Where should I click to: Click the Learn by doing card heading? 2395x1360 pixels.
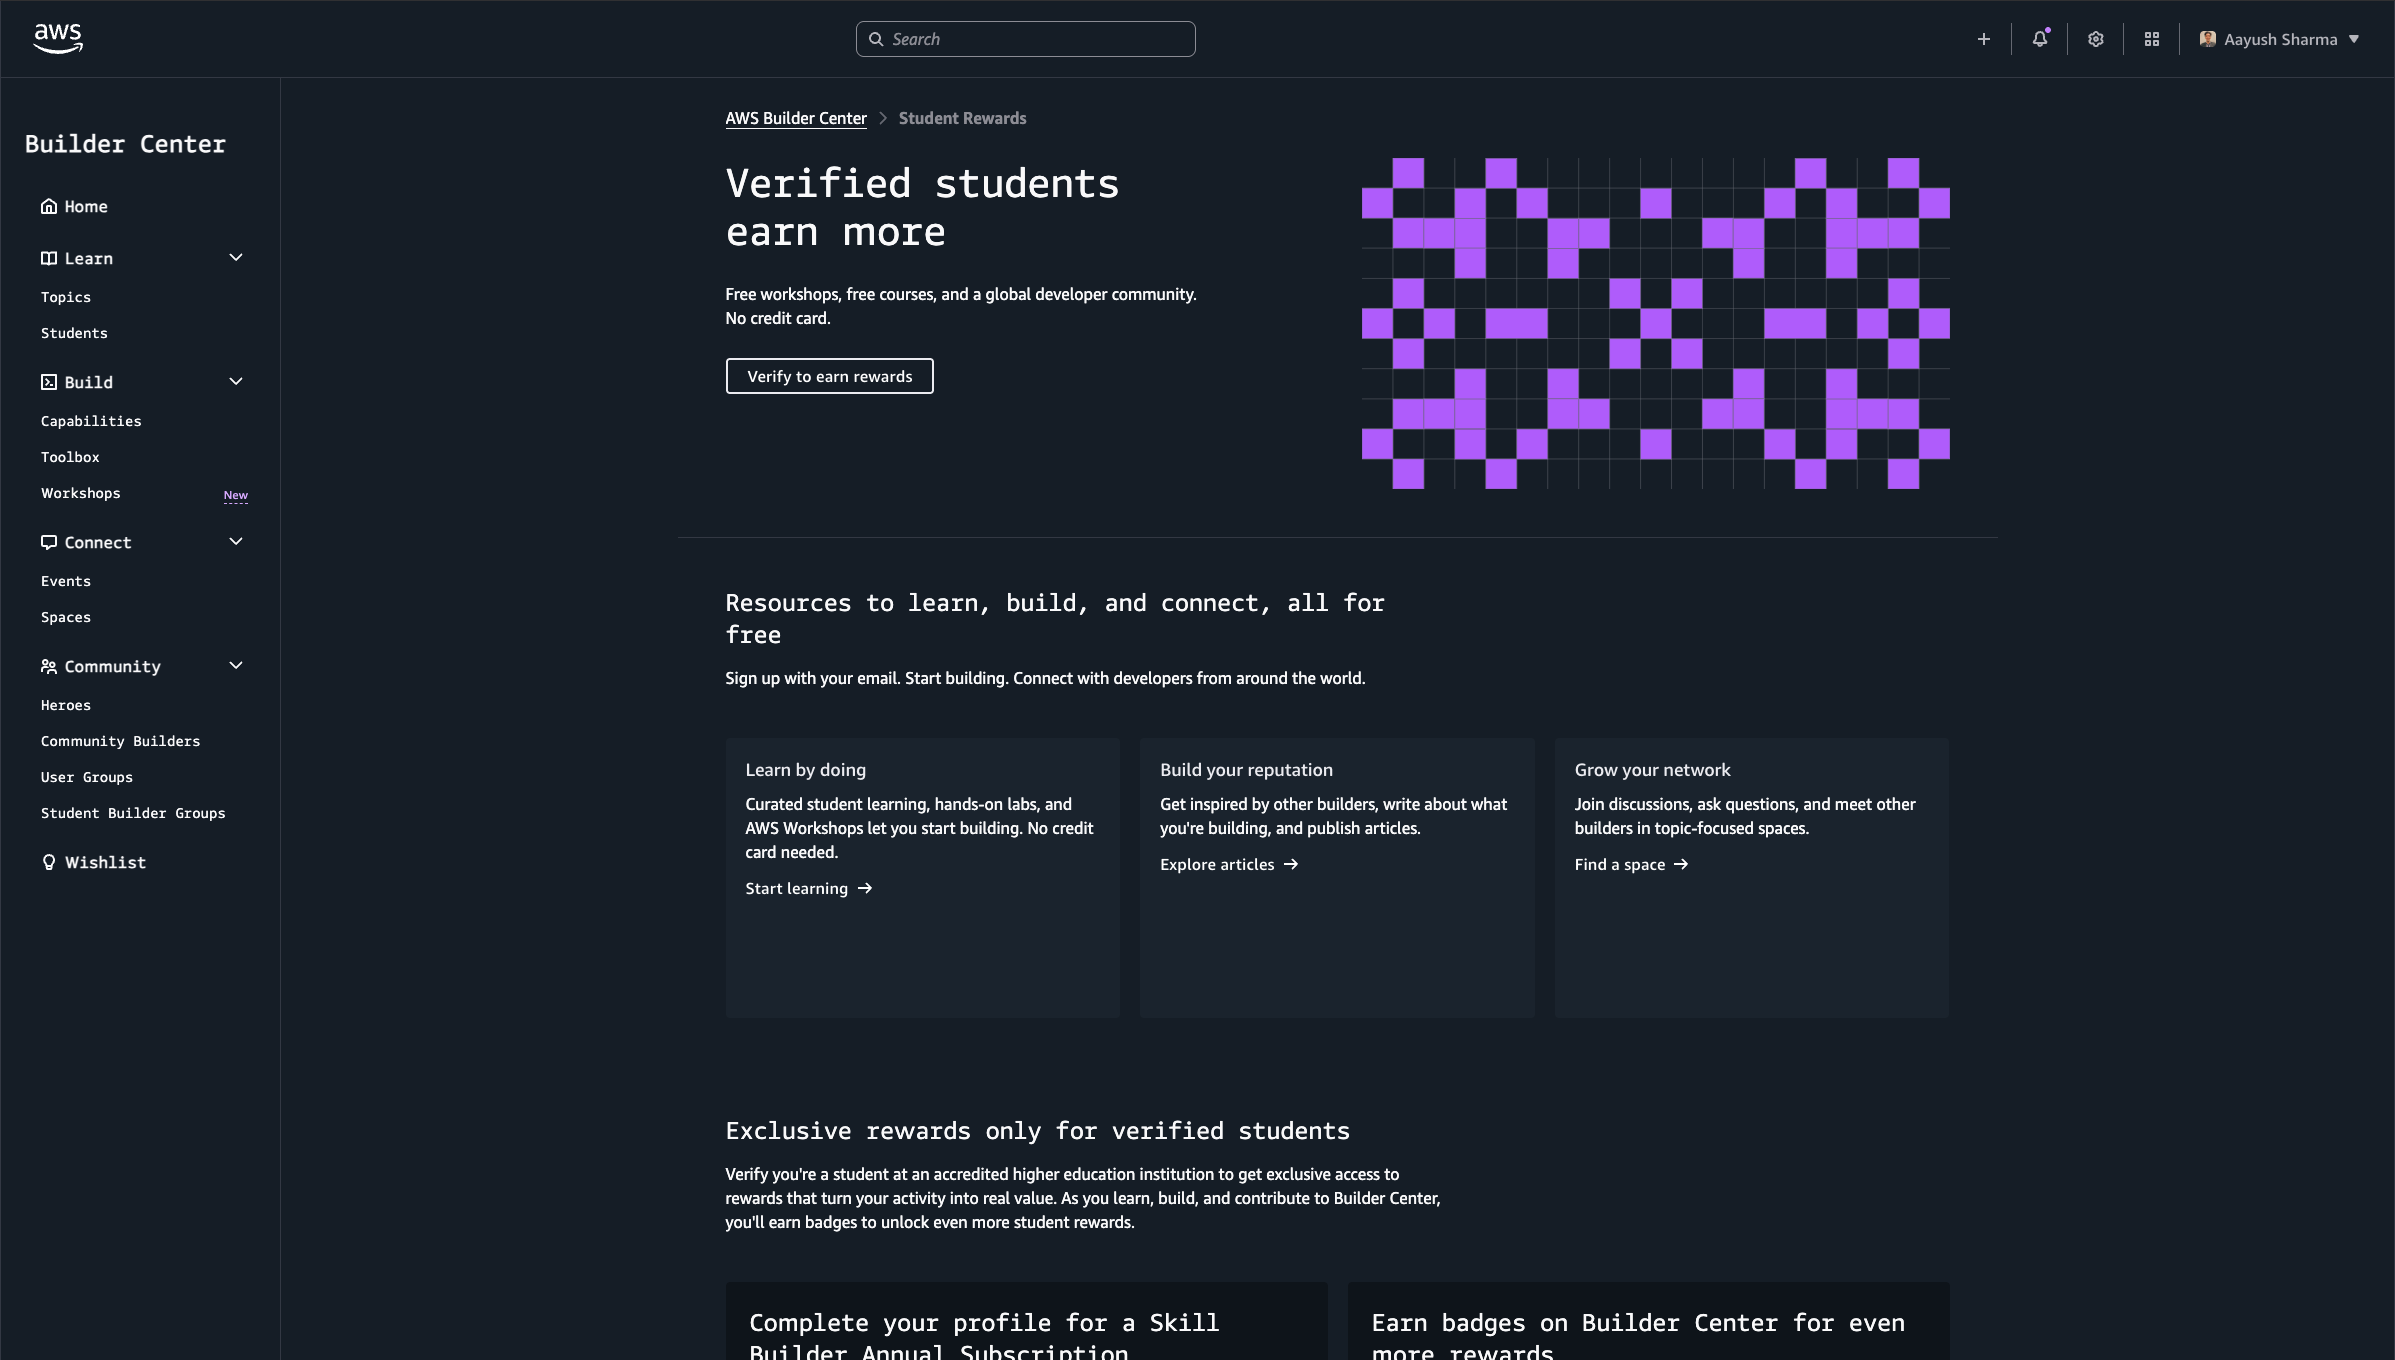(806, 770)
